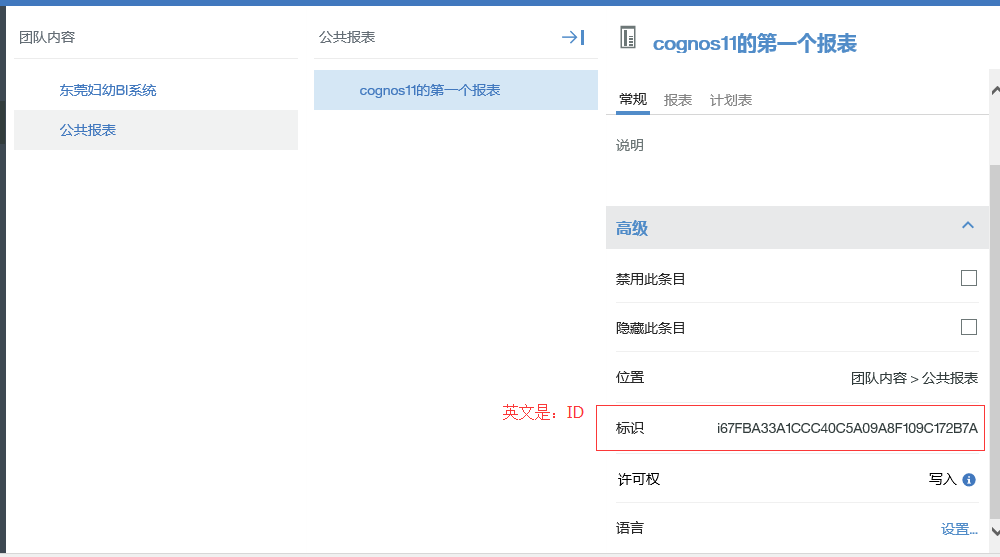Enable the 禁用此条目 checkbox
Image resolution: width=1000 pixels, height=557 pixels.
pos(969,278)
